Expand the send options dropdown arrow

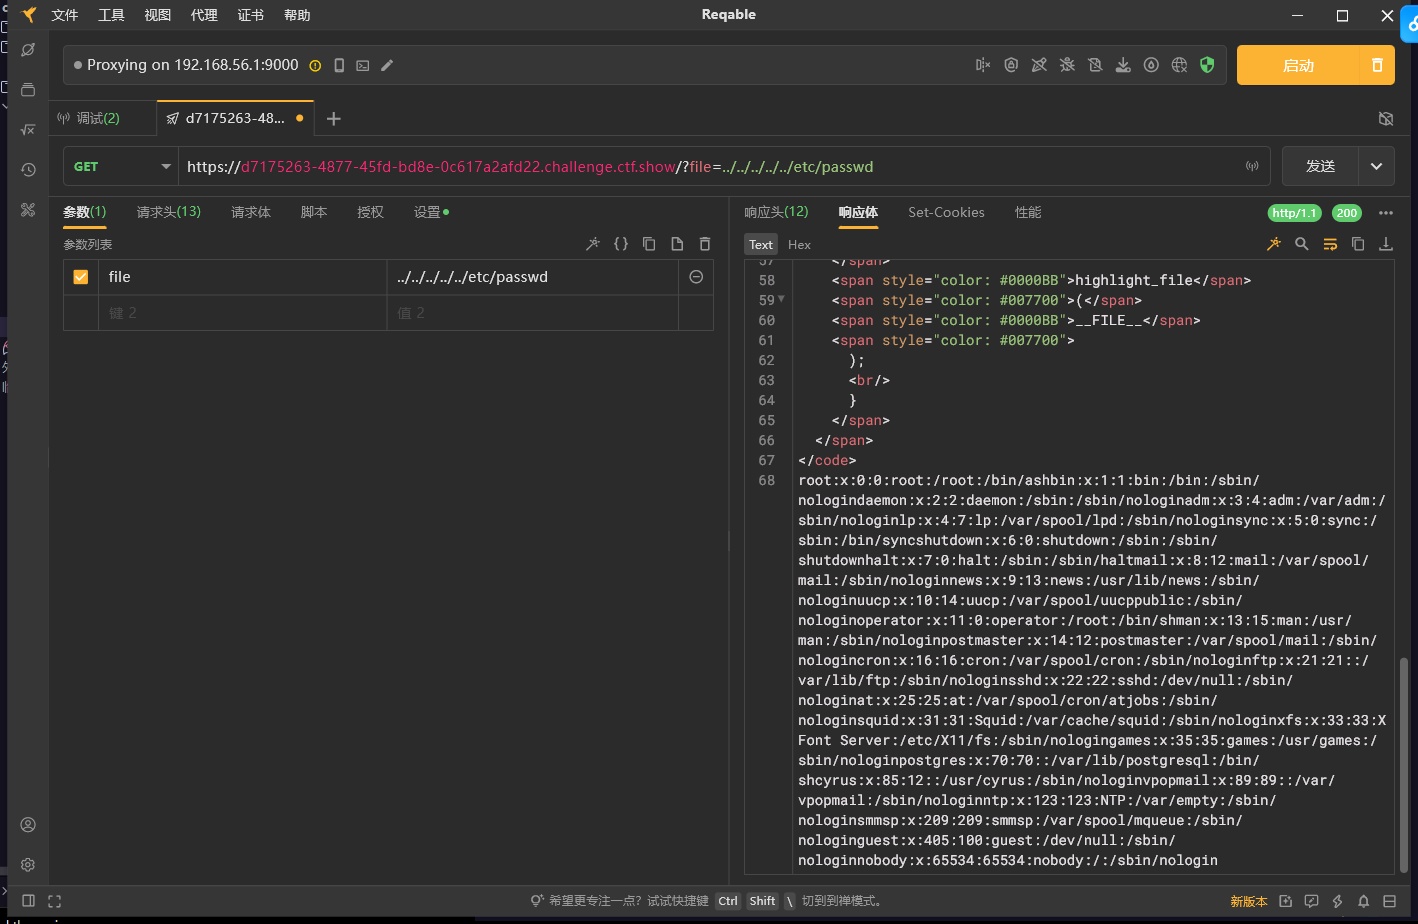click(1377, 167)
